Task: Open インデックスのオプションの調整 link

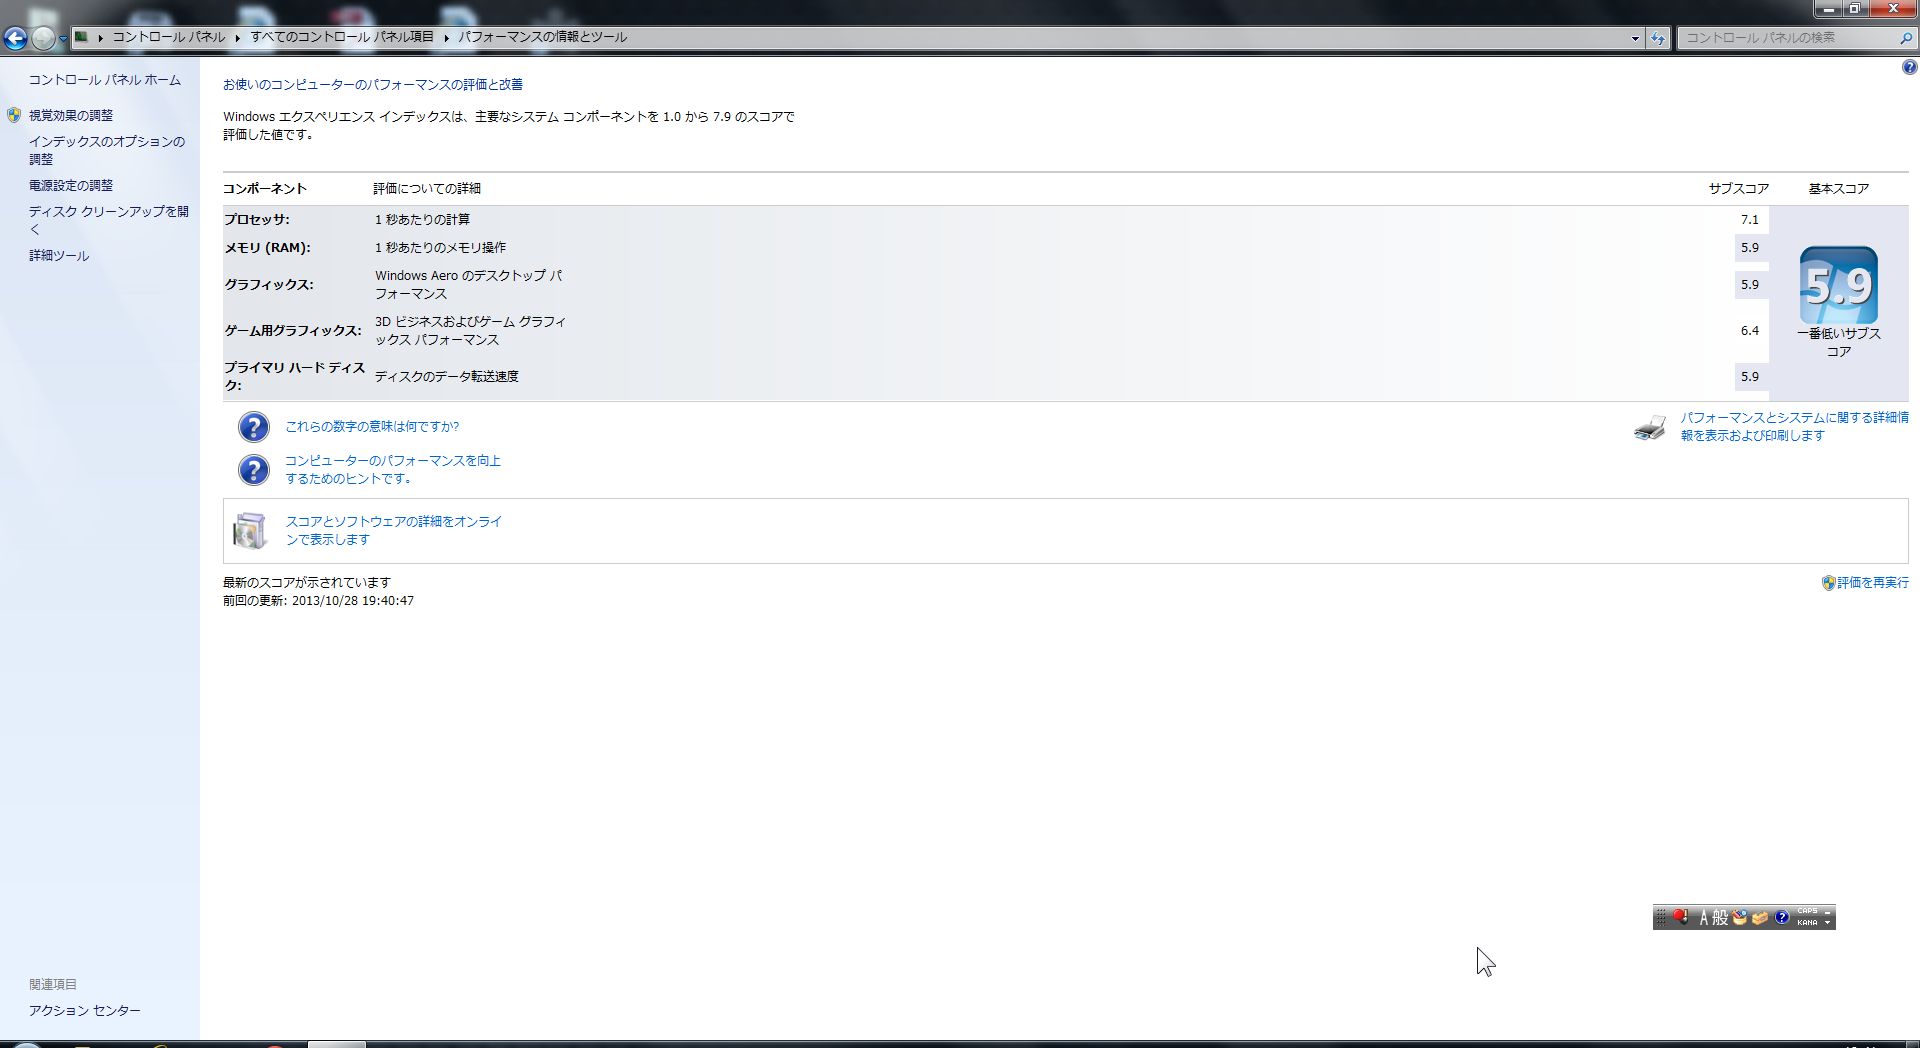Action: [107, 150]
